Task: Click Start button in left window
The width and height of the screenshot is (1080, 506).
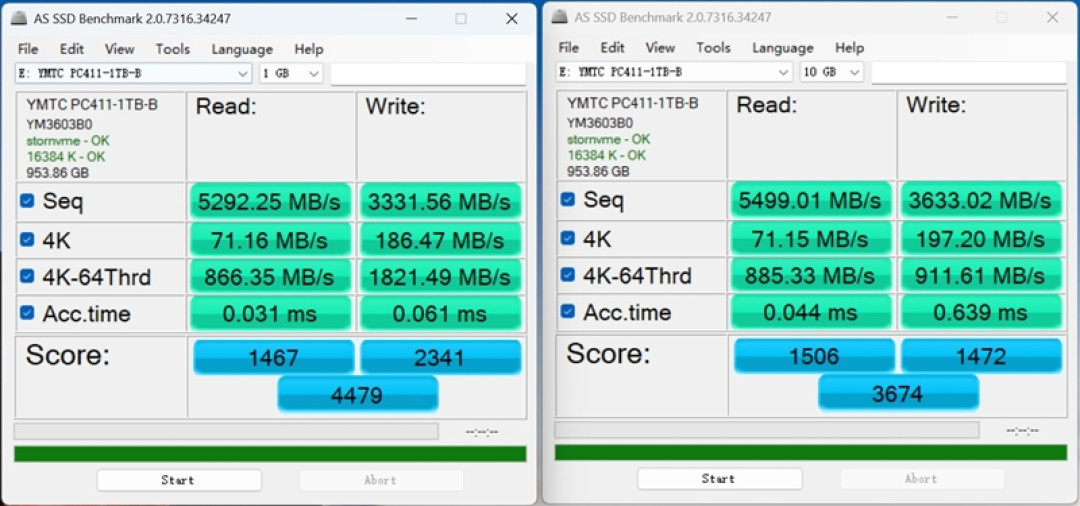Action: point(179,480)
